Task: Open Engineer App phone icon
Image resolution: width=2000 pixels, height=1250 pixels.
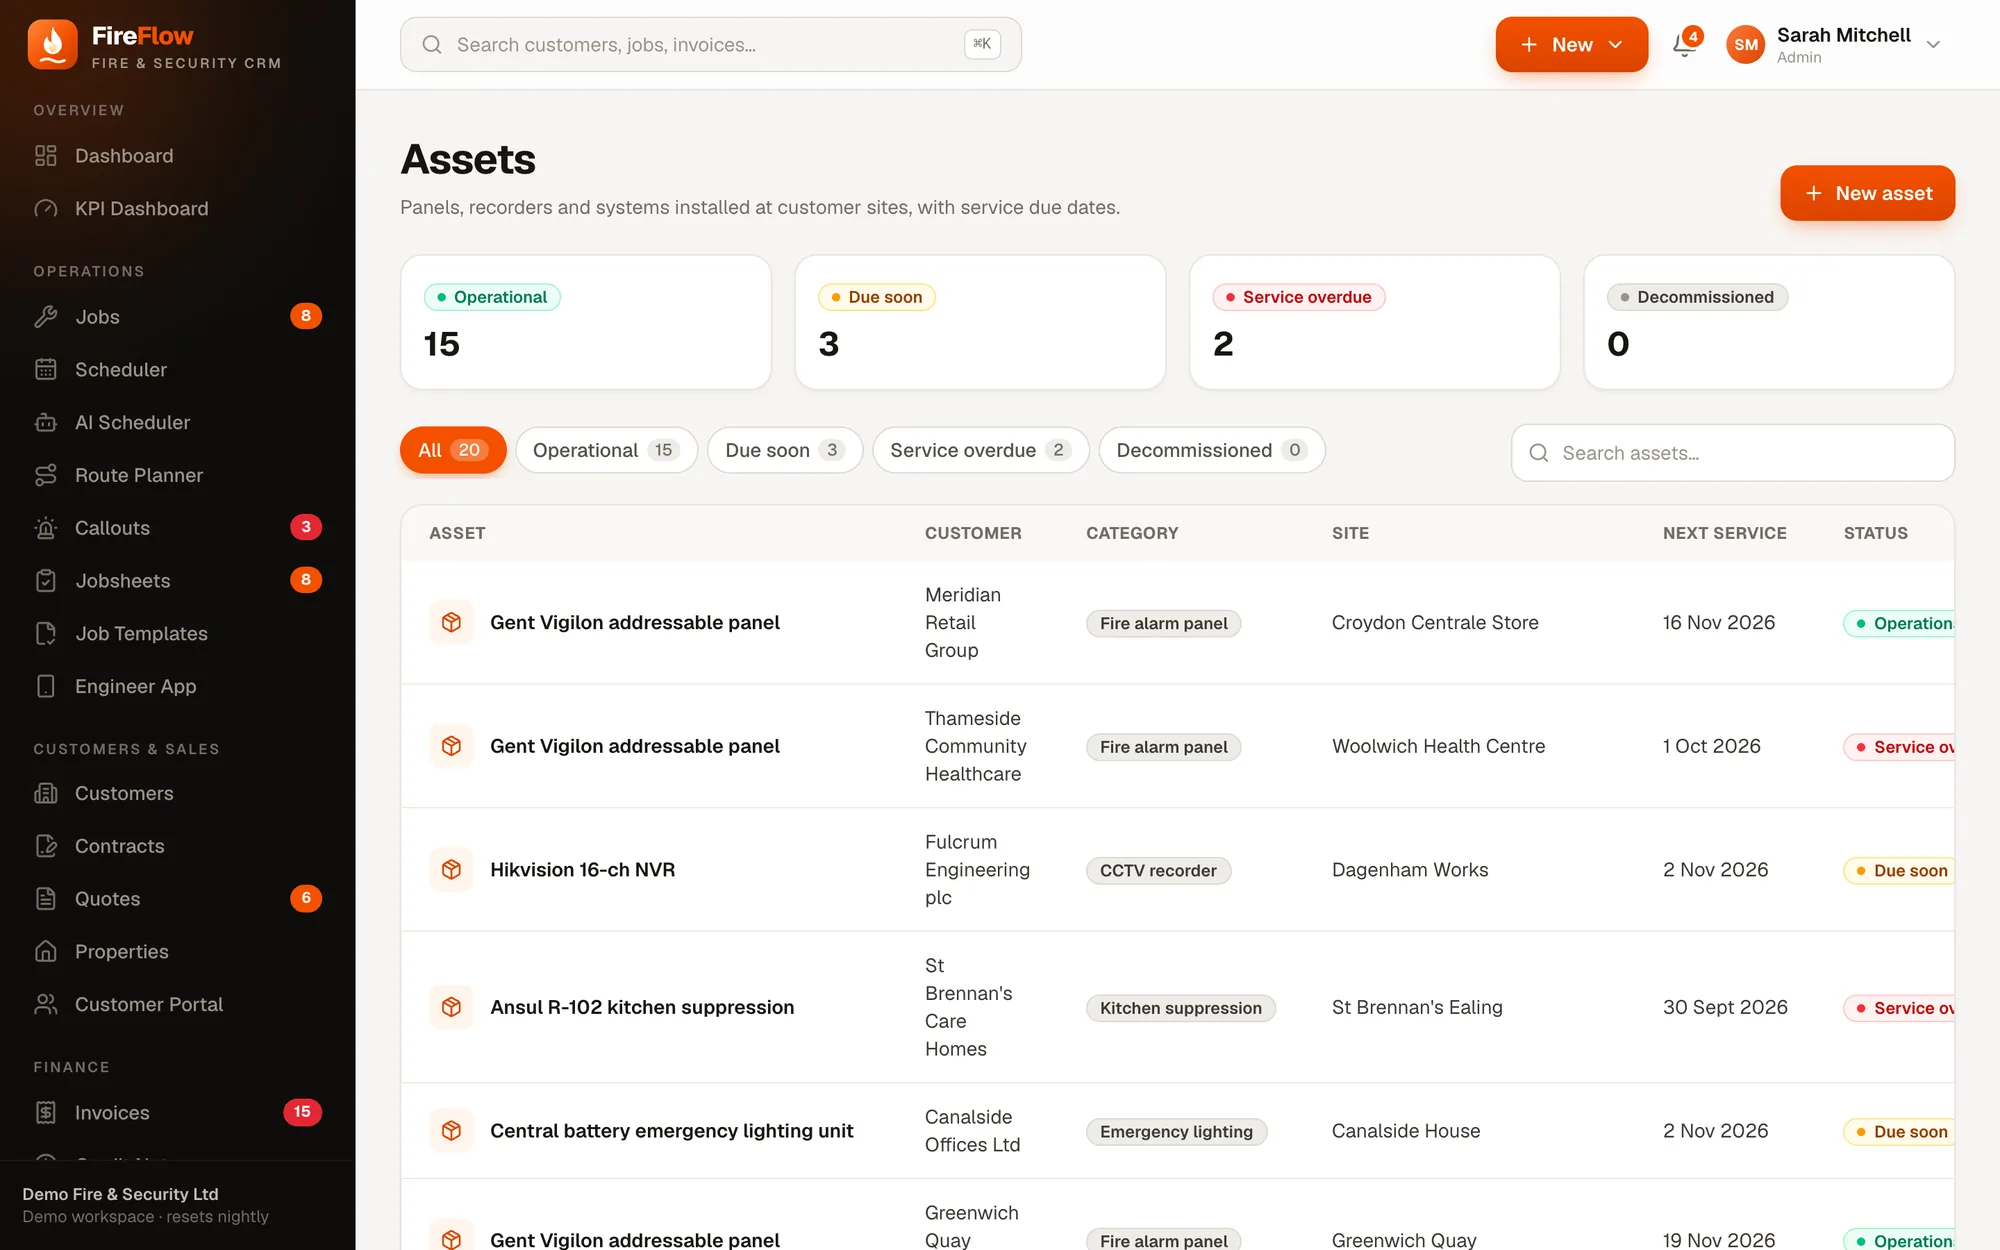Action: point(46,687)
